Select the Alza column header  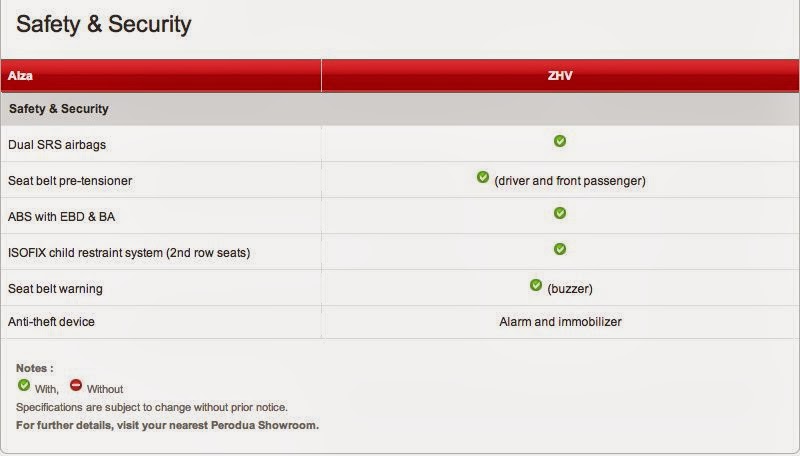point(20,75)
